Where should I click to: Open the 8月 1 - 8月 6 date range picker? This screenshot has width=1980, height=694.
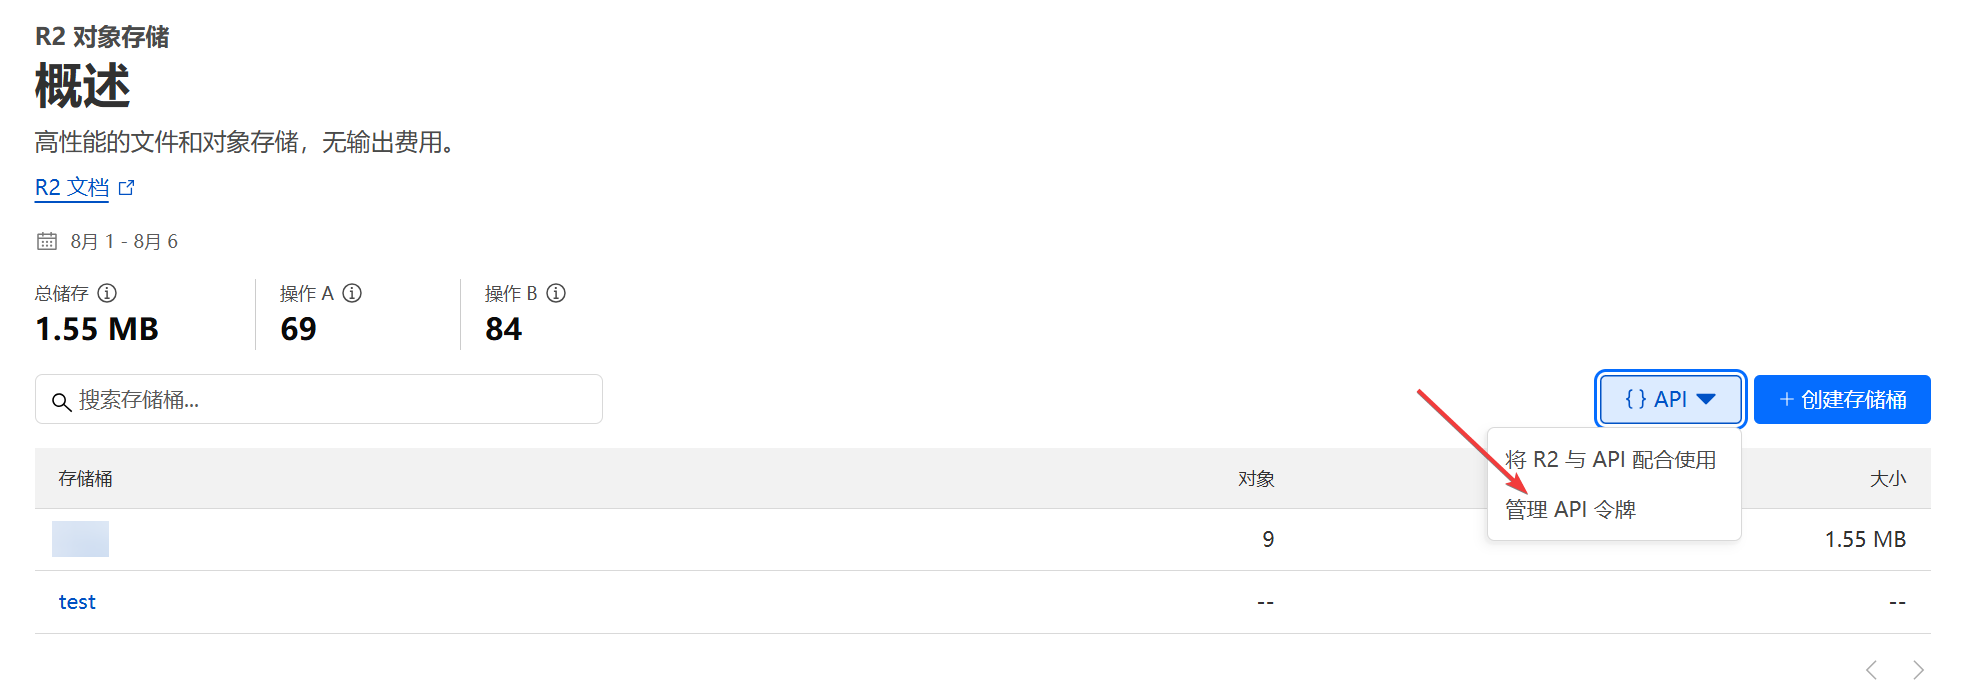(124, 241)
